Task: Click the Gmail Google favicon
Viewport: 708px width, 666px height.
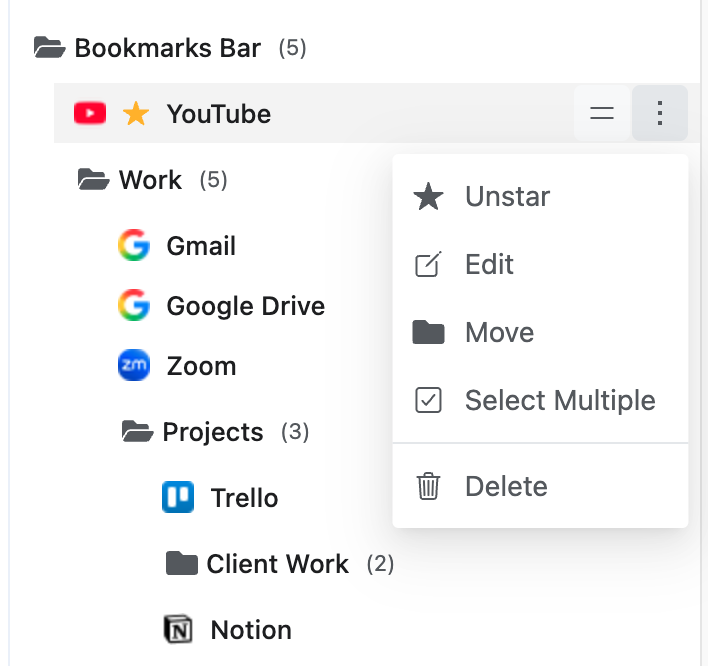Action: 134,245
